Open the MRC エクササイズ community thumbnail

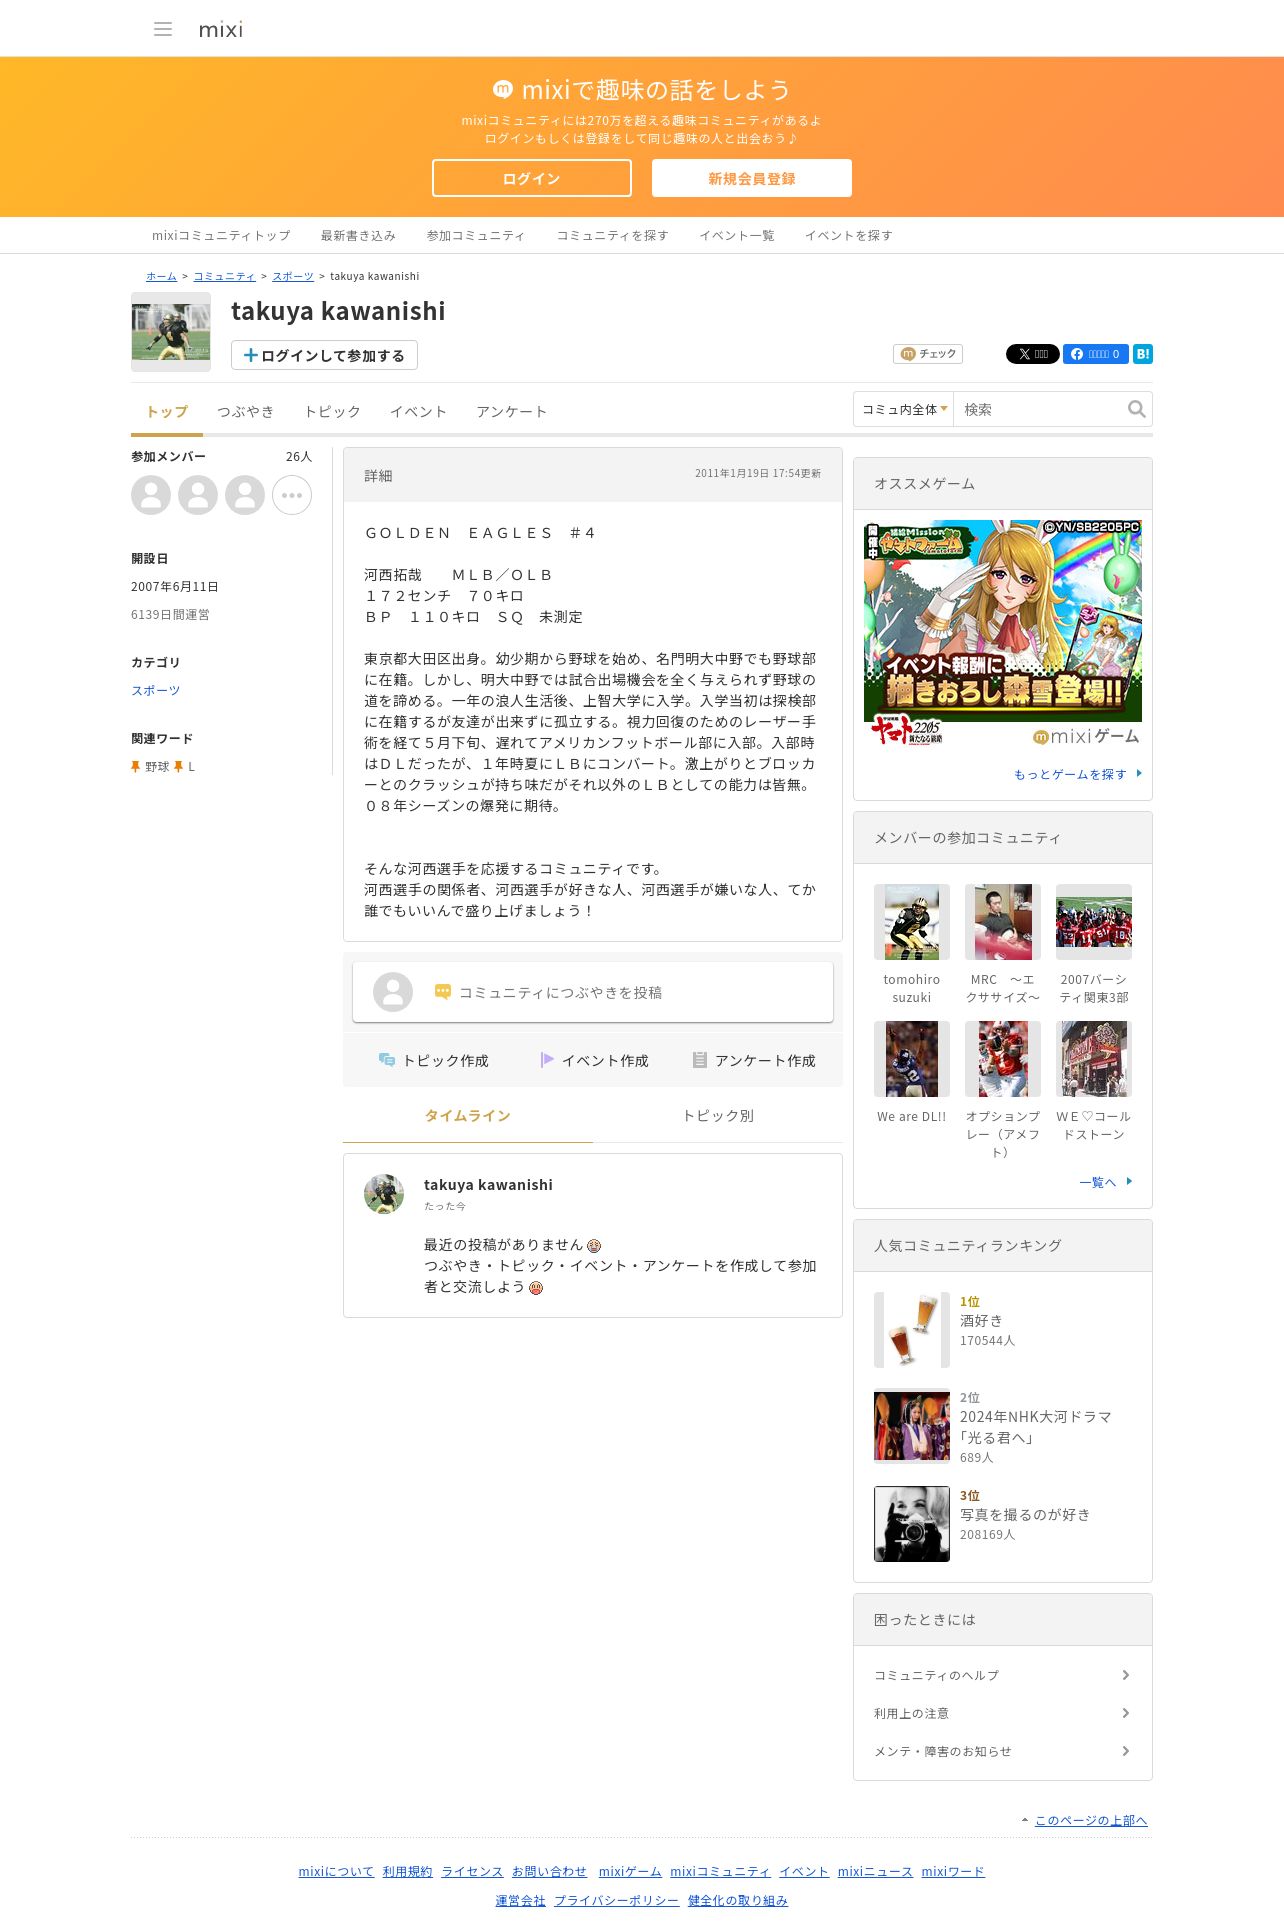(x=1003, y=922)
